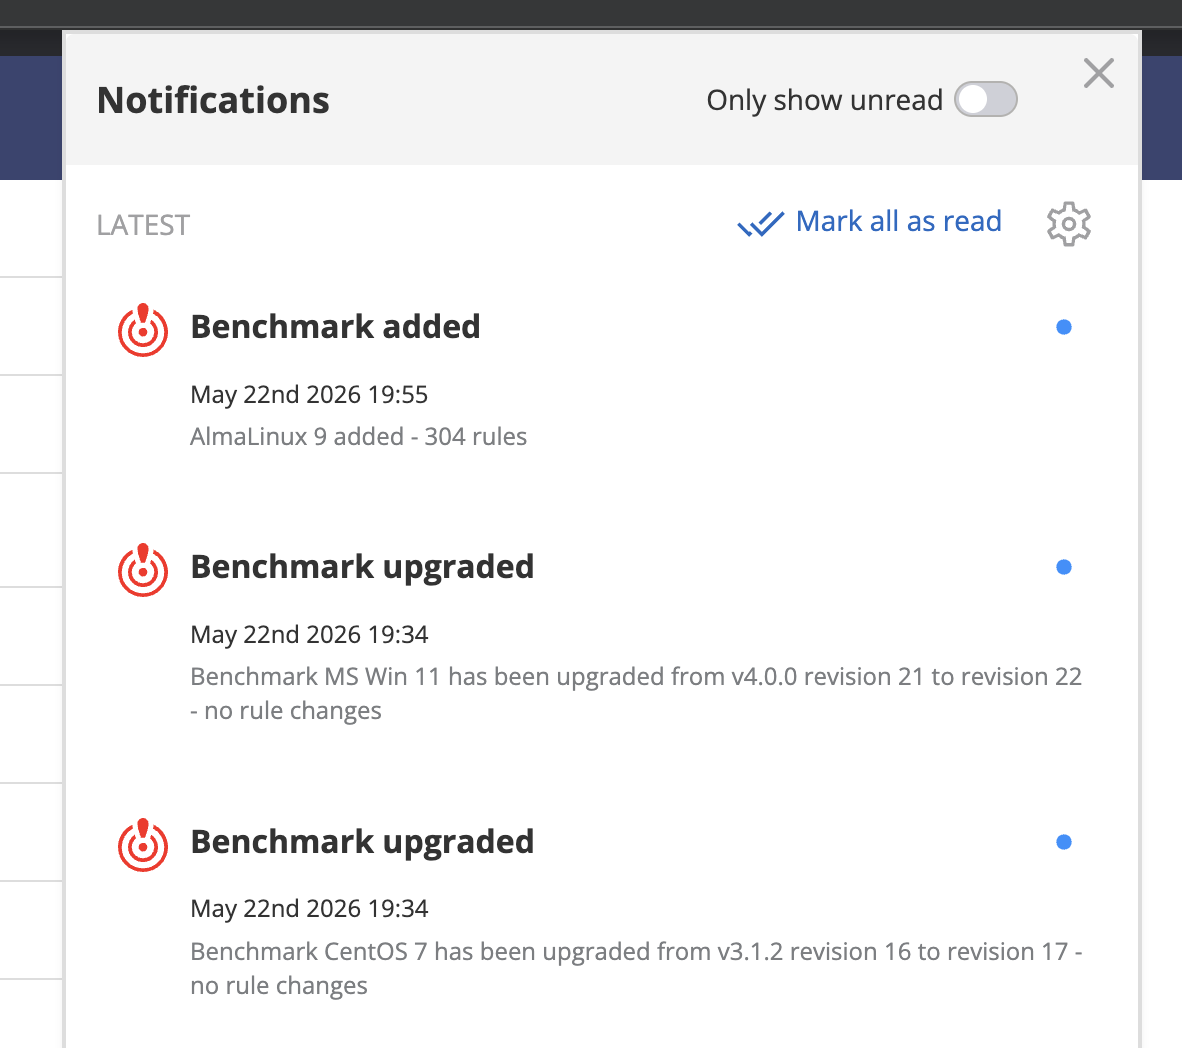Open the Benchmark added notification title
Viewport: 1182px width, 1048px height.
(x=335, y=326)
